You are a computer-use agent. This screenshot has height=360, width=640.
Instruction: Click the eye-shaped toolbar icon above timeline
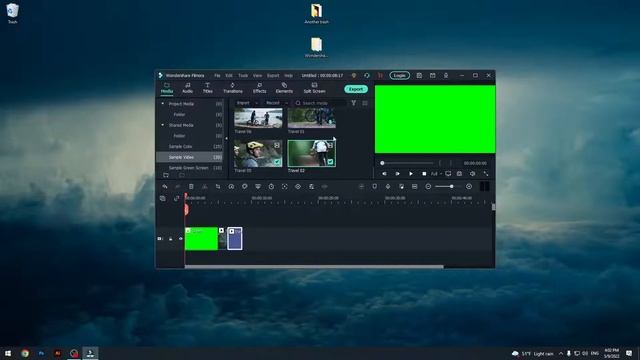[298, 187]
